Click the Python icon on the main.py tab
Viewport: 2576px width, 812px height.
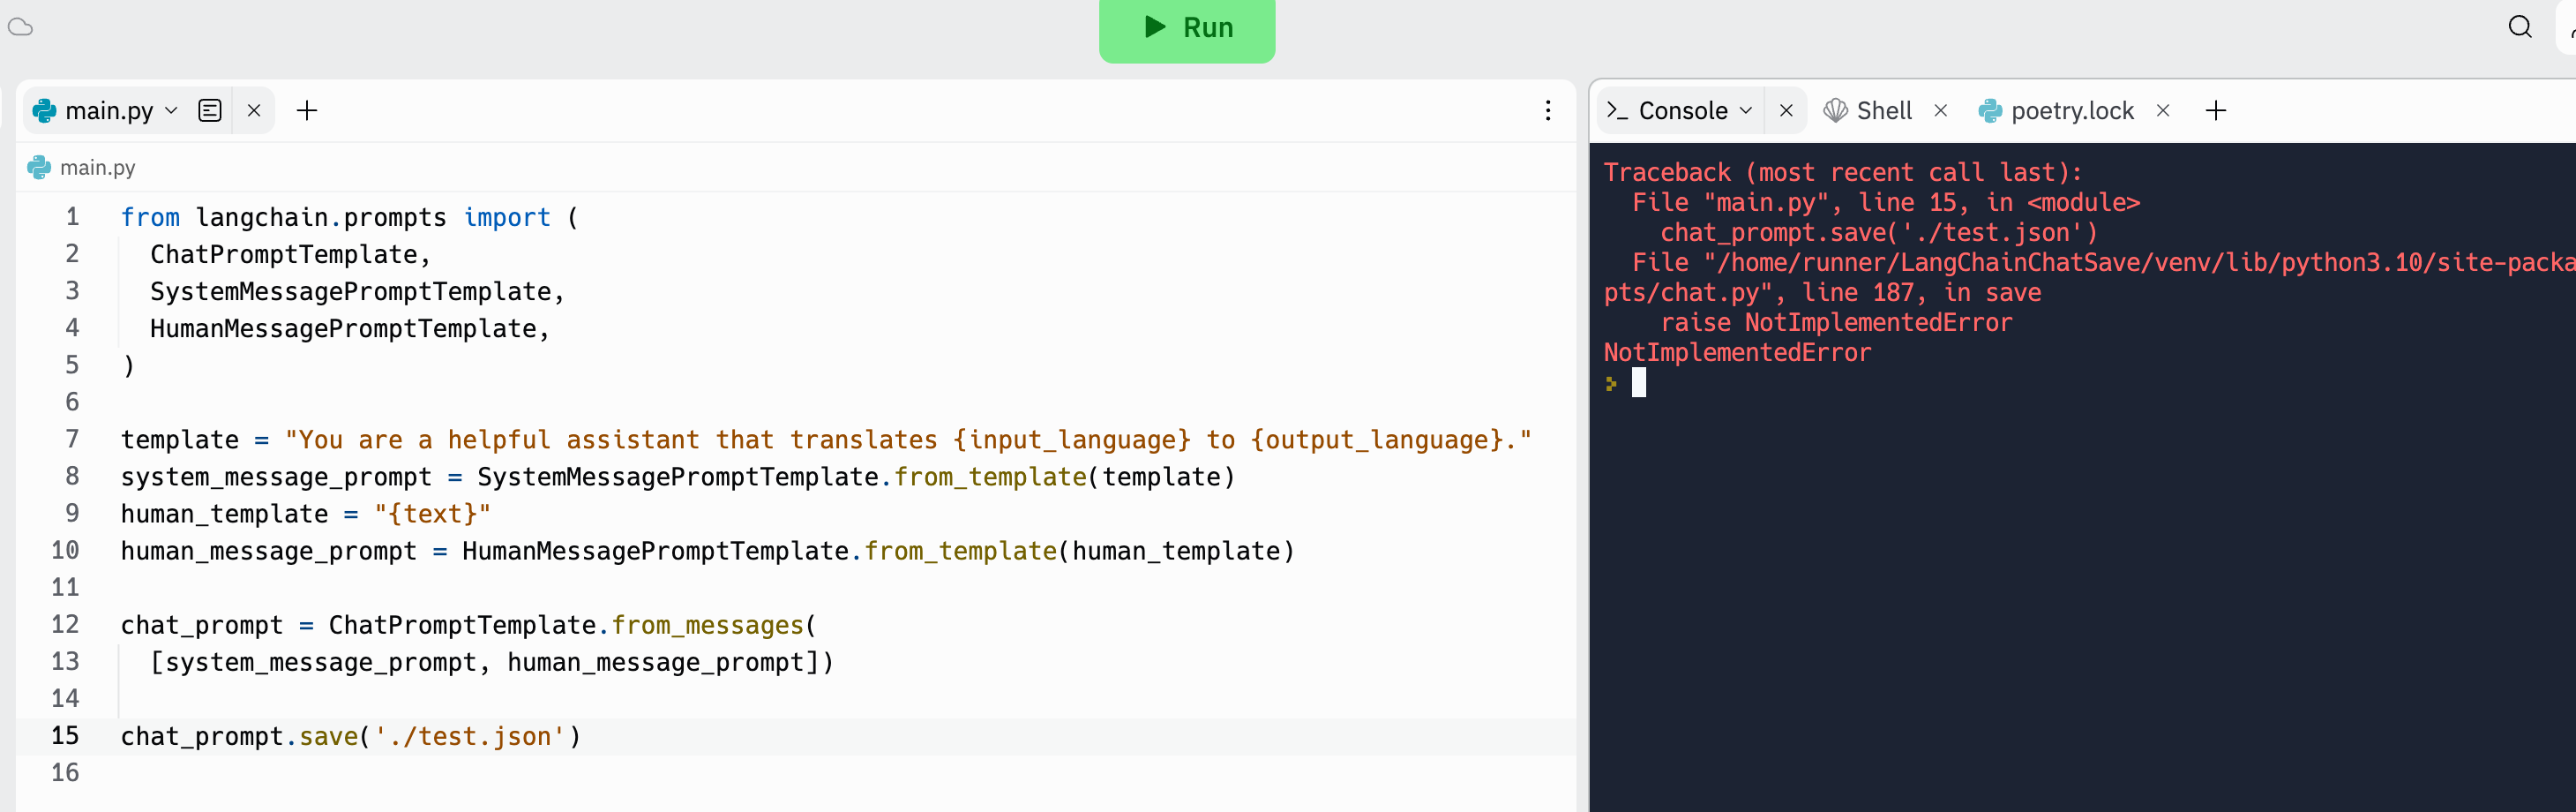(x=44, y=110)
